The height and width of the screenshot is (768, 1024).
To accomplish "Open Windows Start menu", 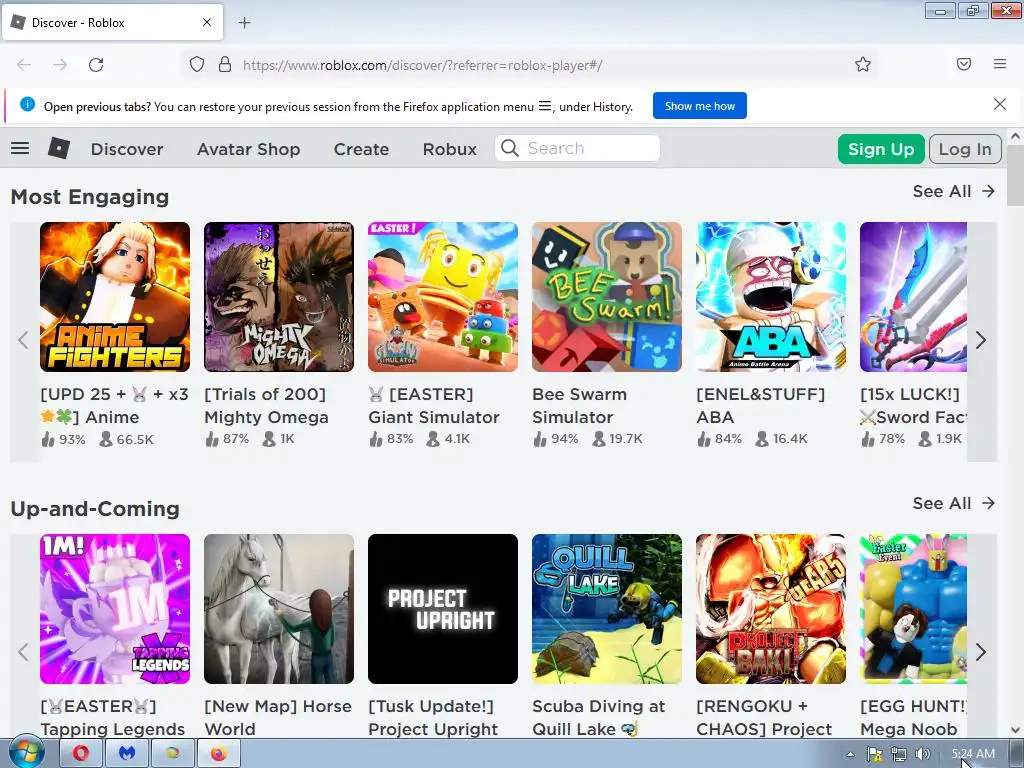I will coord(27,753).
